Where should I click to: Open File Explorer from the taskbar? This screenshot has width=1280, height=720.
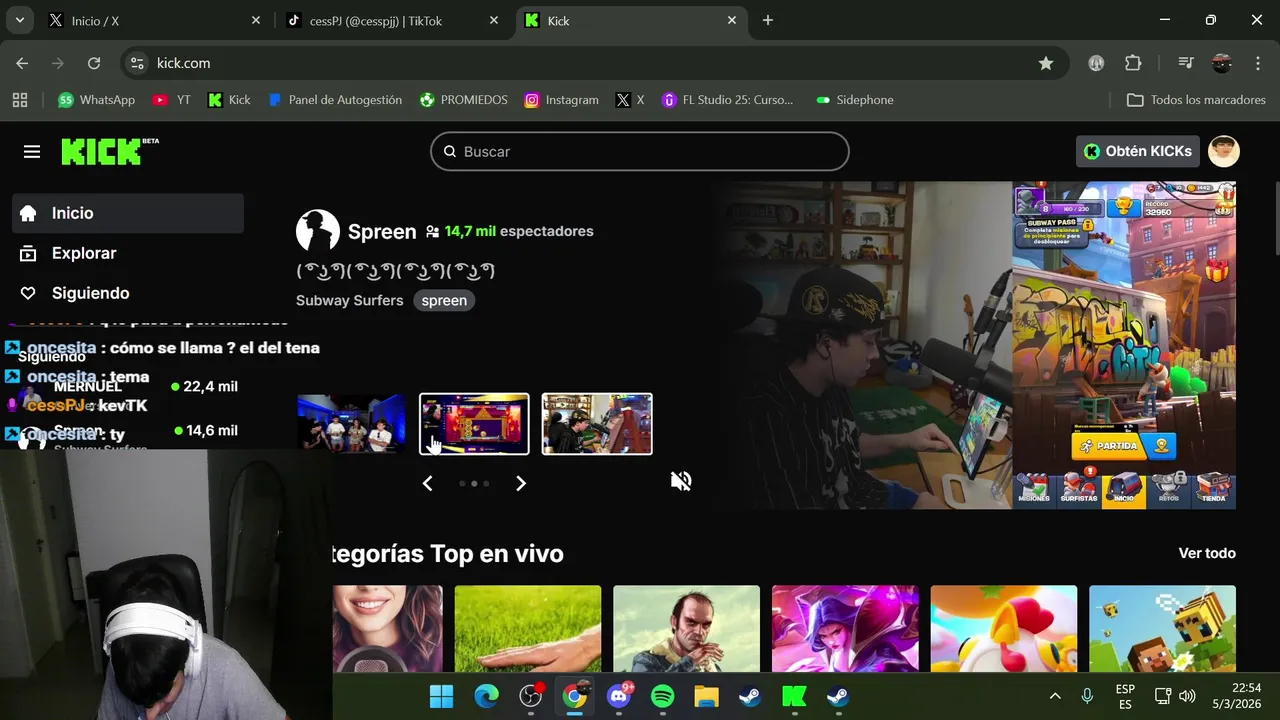click(x=706, y=696)
